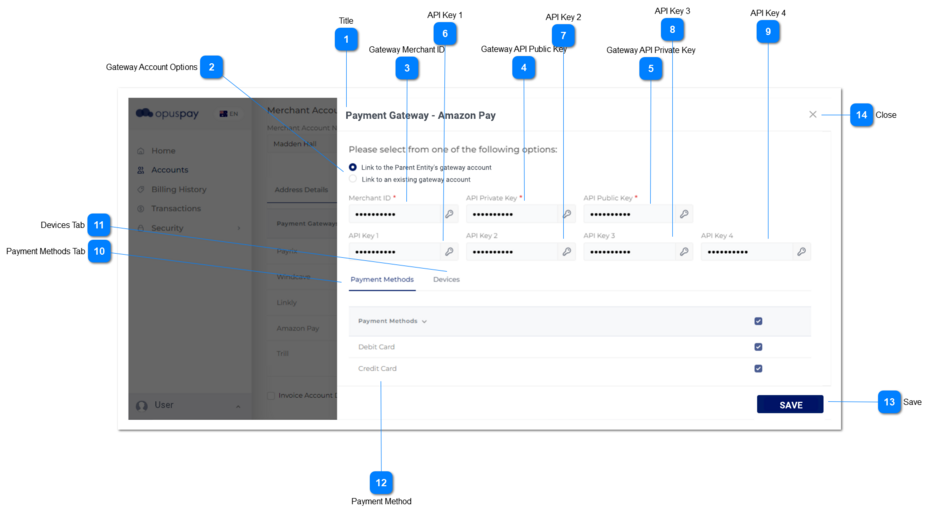Expand the Security sidebar submenu
Viewport: 930px width, 514px height.
coord(238,229)
